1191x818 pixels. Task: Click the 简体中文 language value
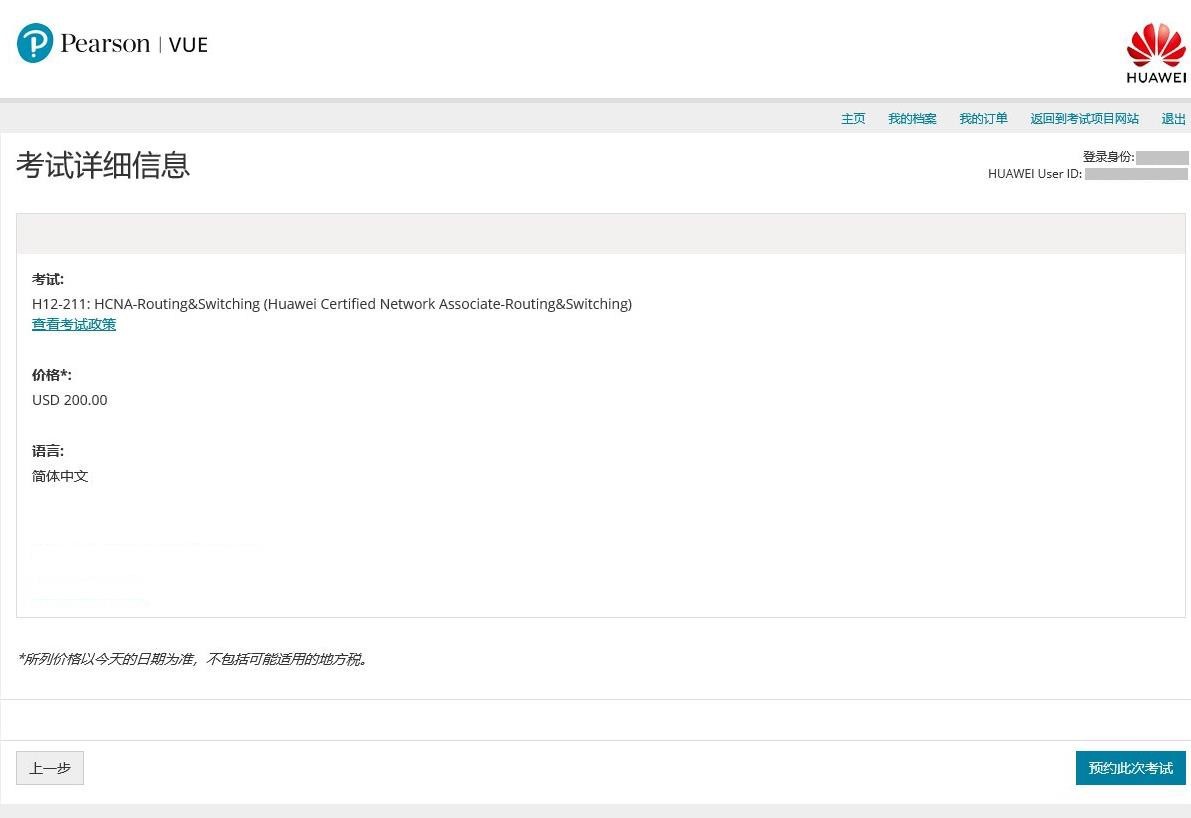pos(60,476)
